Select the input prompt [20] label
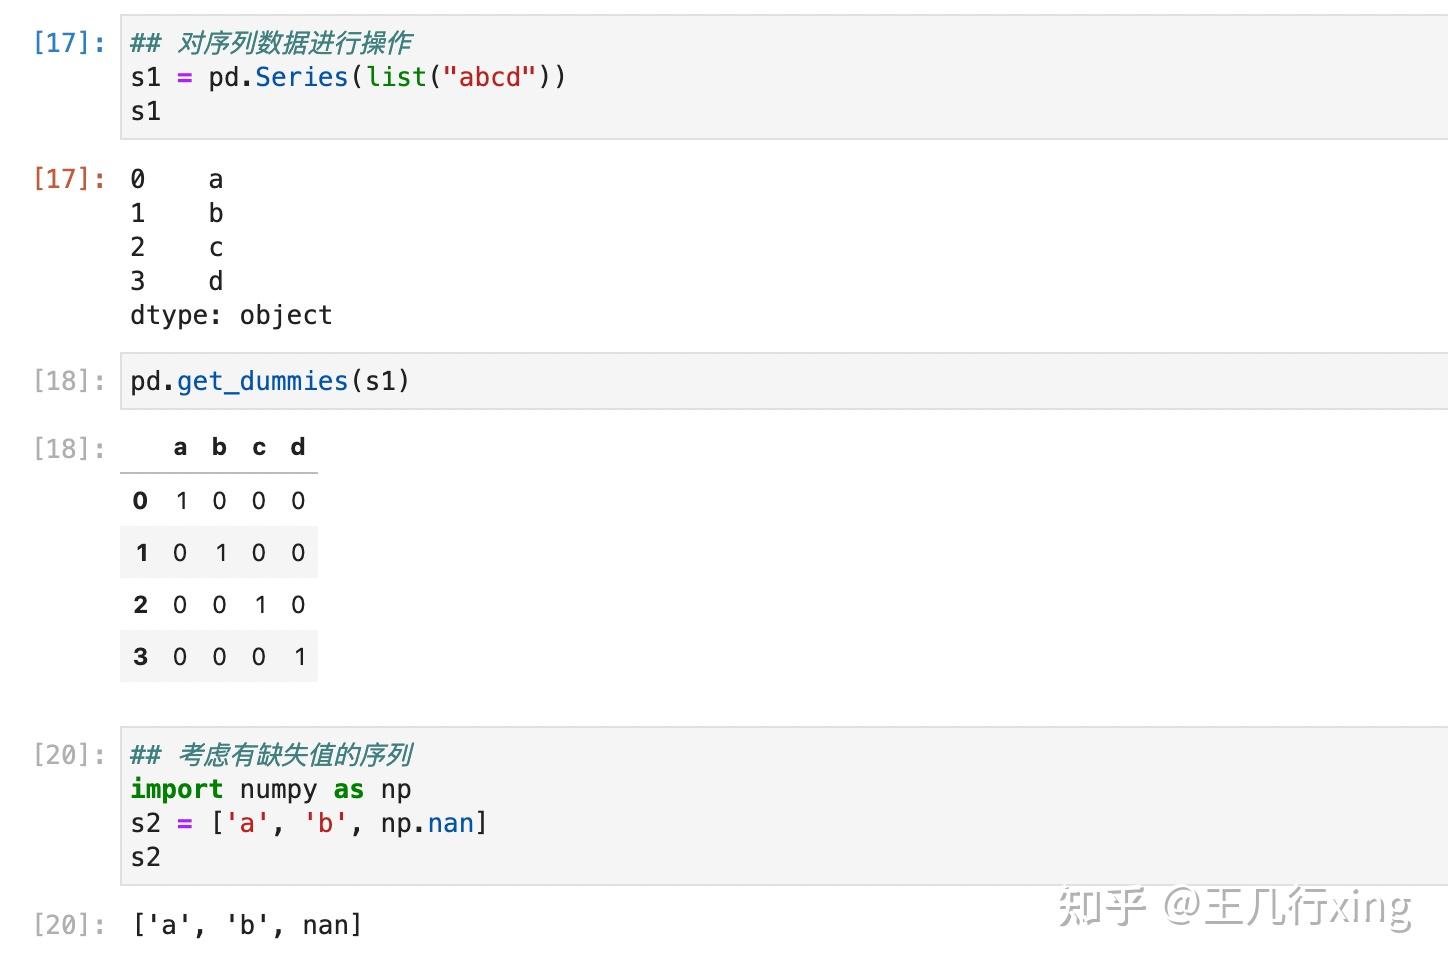Screen dimensions: 1448x972 click(69, 754)
